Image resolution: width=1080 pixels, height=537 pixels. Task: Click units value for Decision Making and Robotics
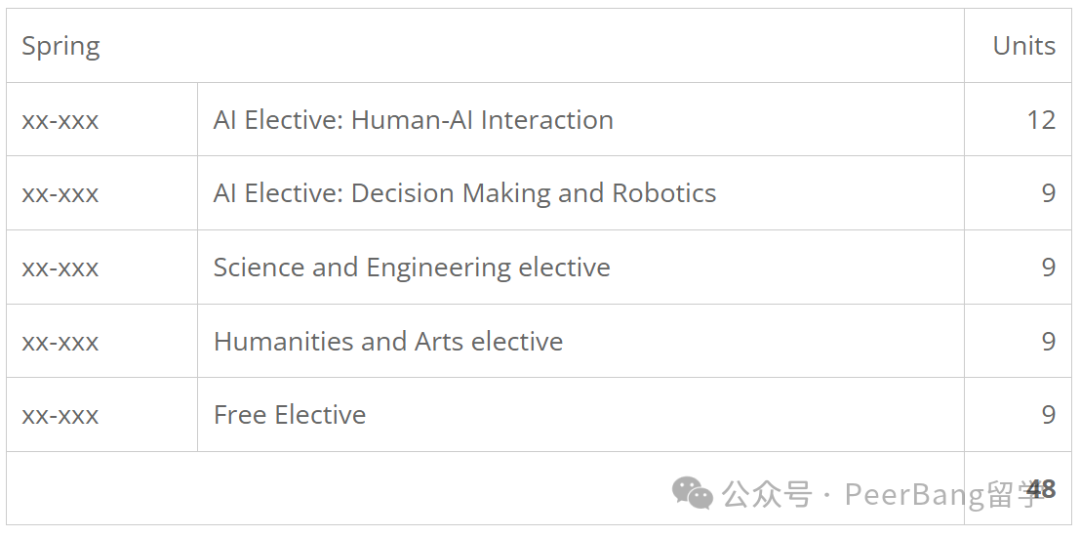coord(1048,193)
